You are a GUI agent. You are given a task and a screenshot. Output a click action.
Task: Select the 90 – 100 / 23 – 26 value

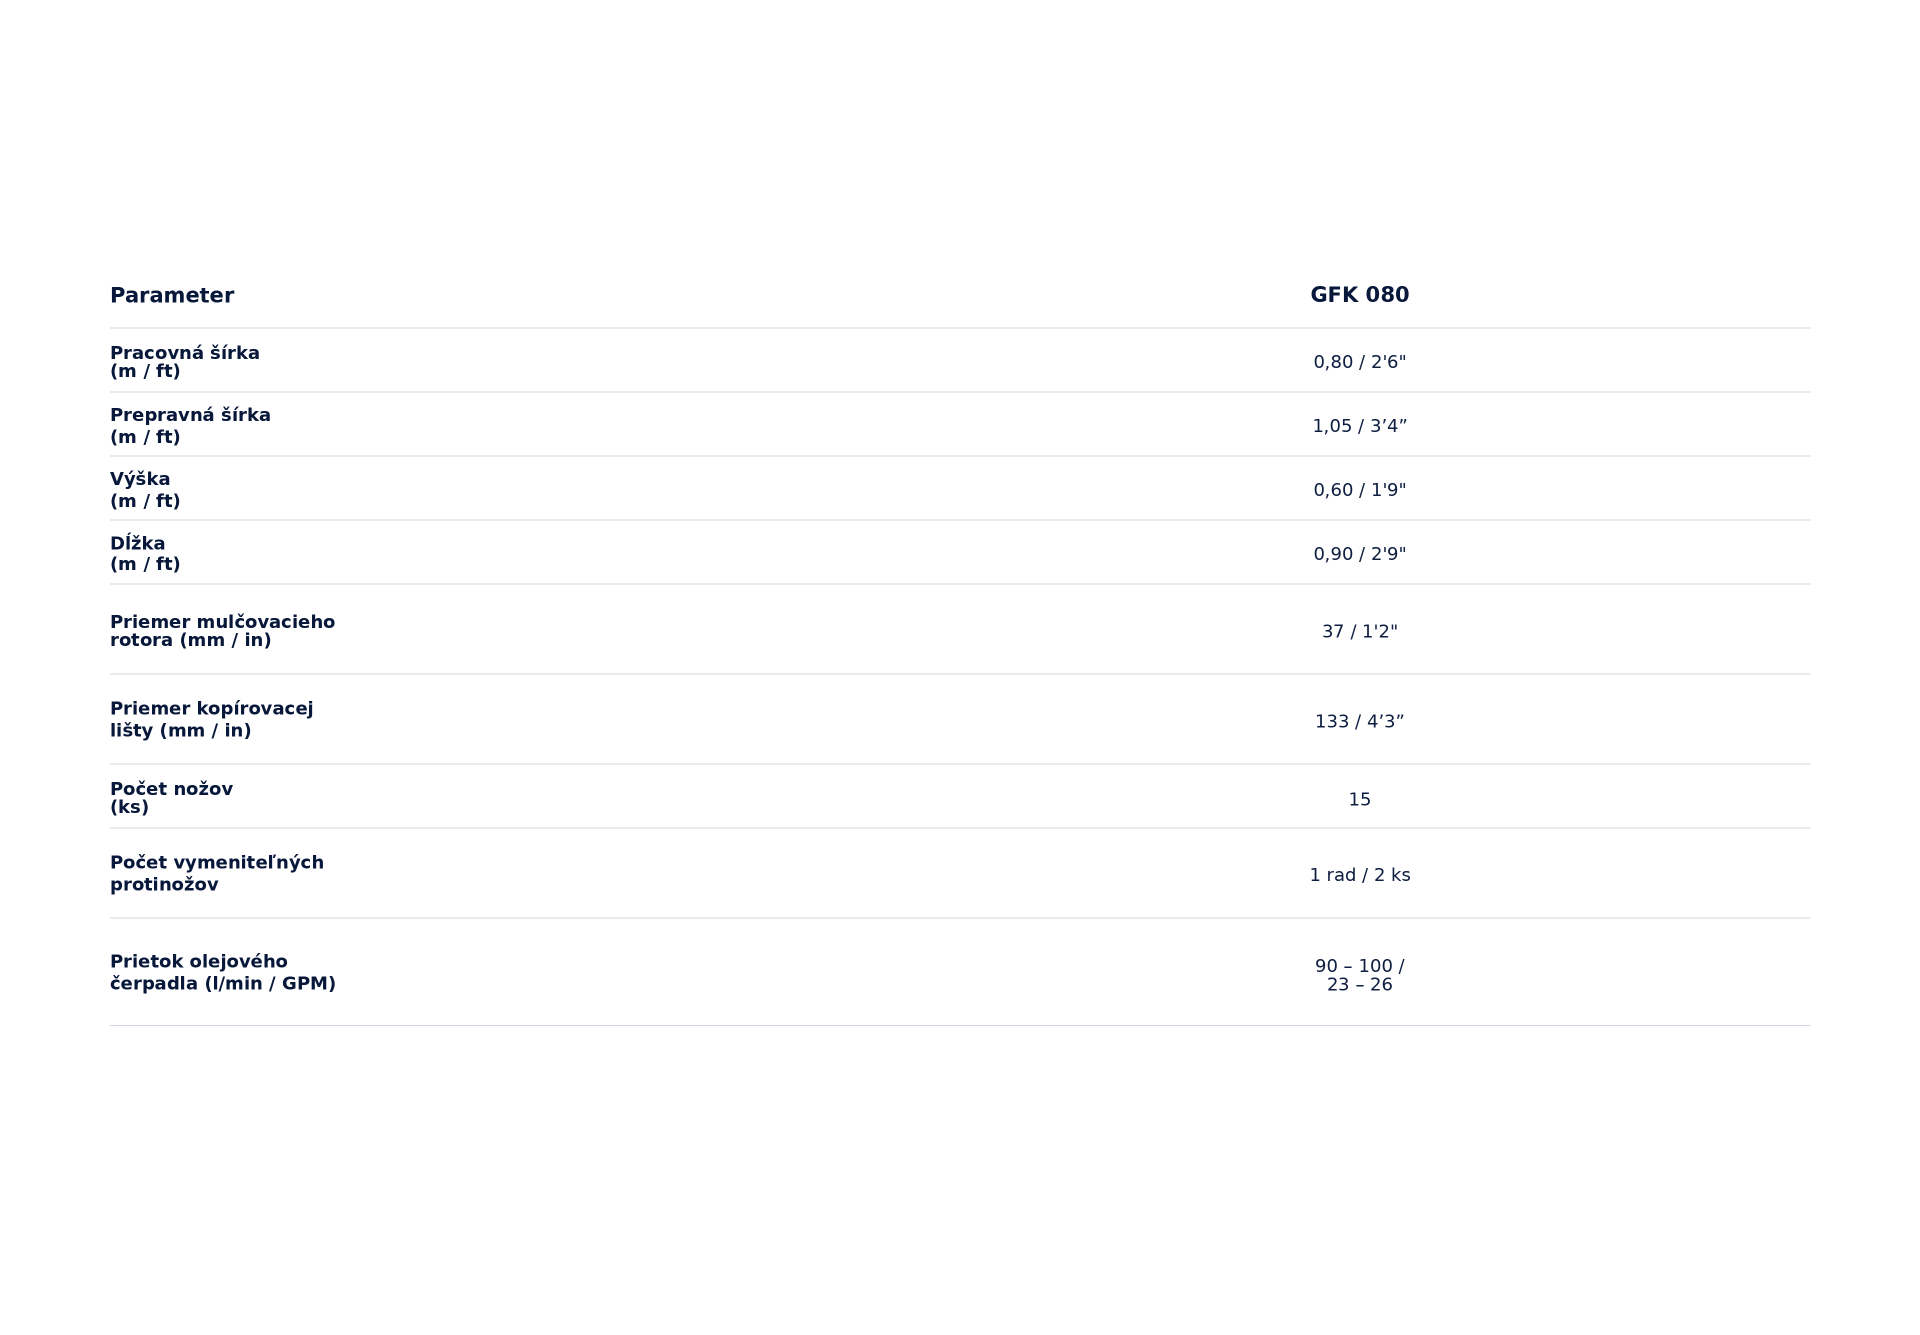tap(1360, 976)
